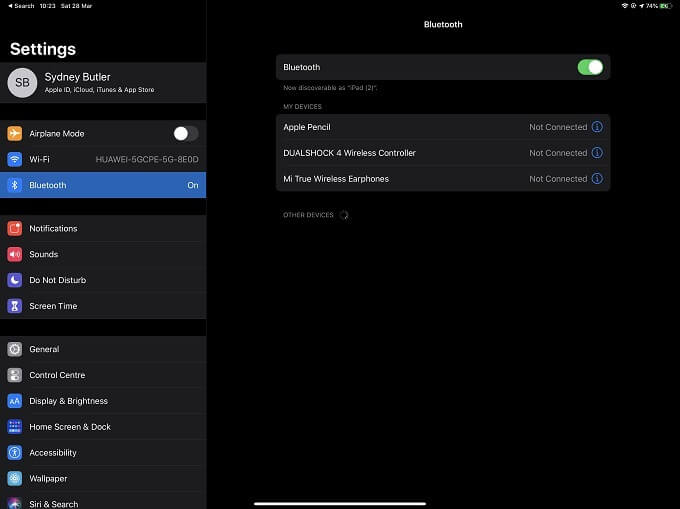Tap the Wallpaper flower icon
This screenshot has width=680, height=509.
tap(15, 479)
